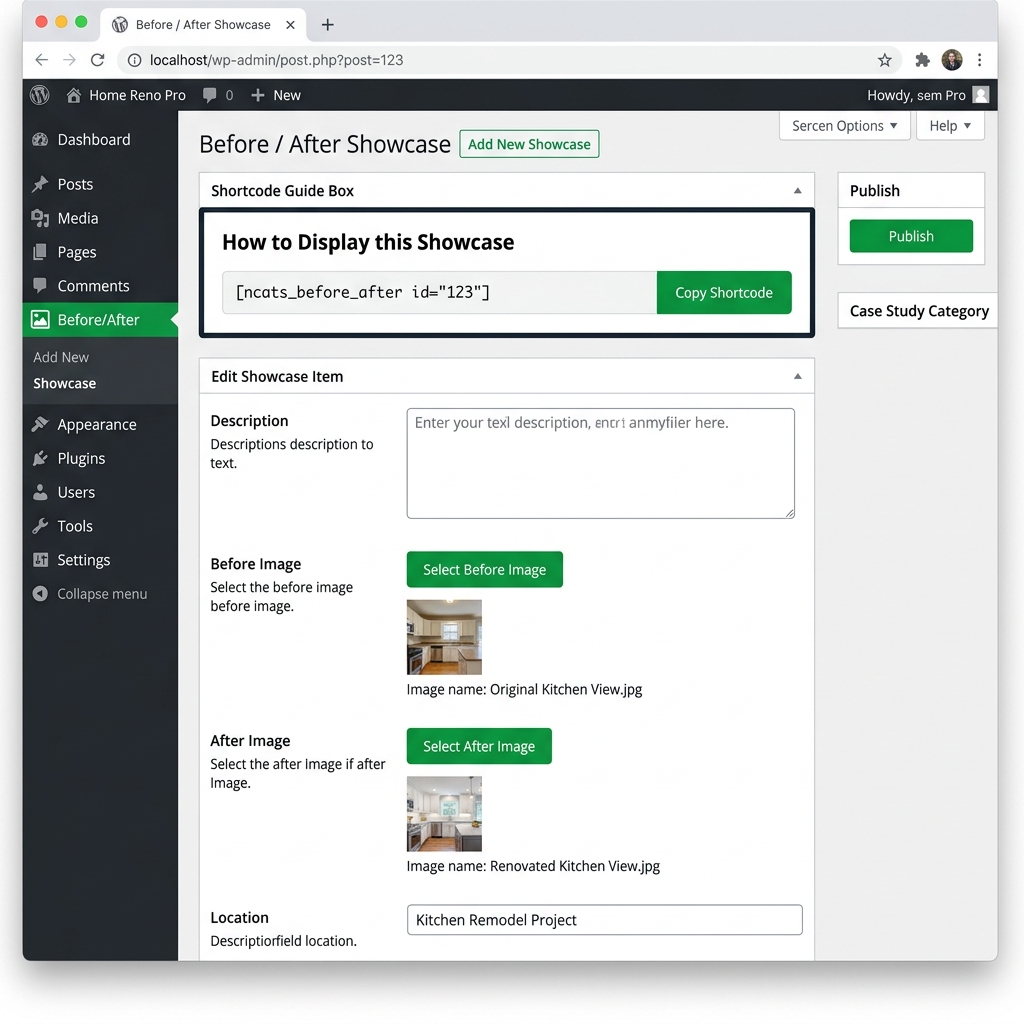Viewport: 1024px width, 1024px height.
Task: Click the text 'Image name: Renovated Kitchen View.jpg'
Action: point(533,866)
